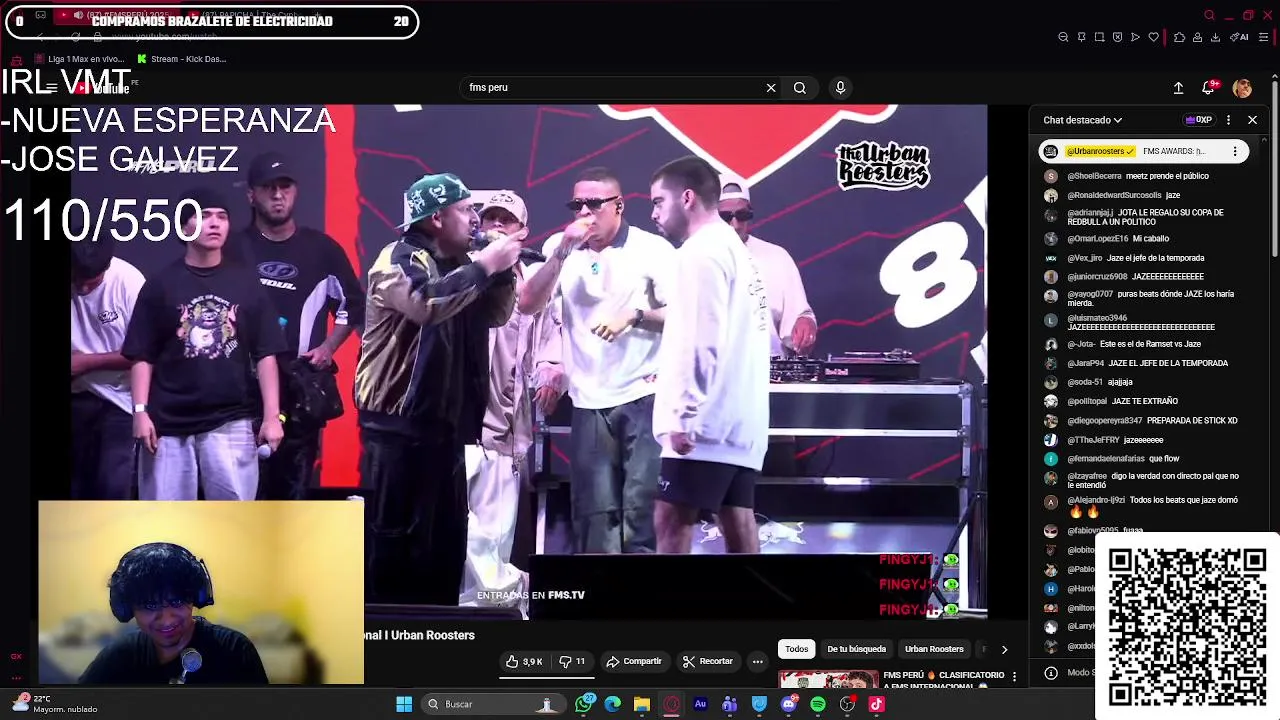This screenshot has width=1280, height=720.
Task: Open the Windows Start menu
Action: [x=404, y=705]
